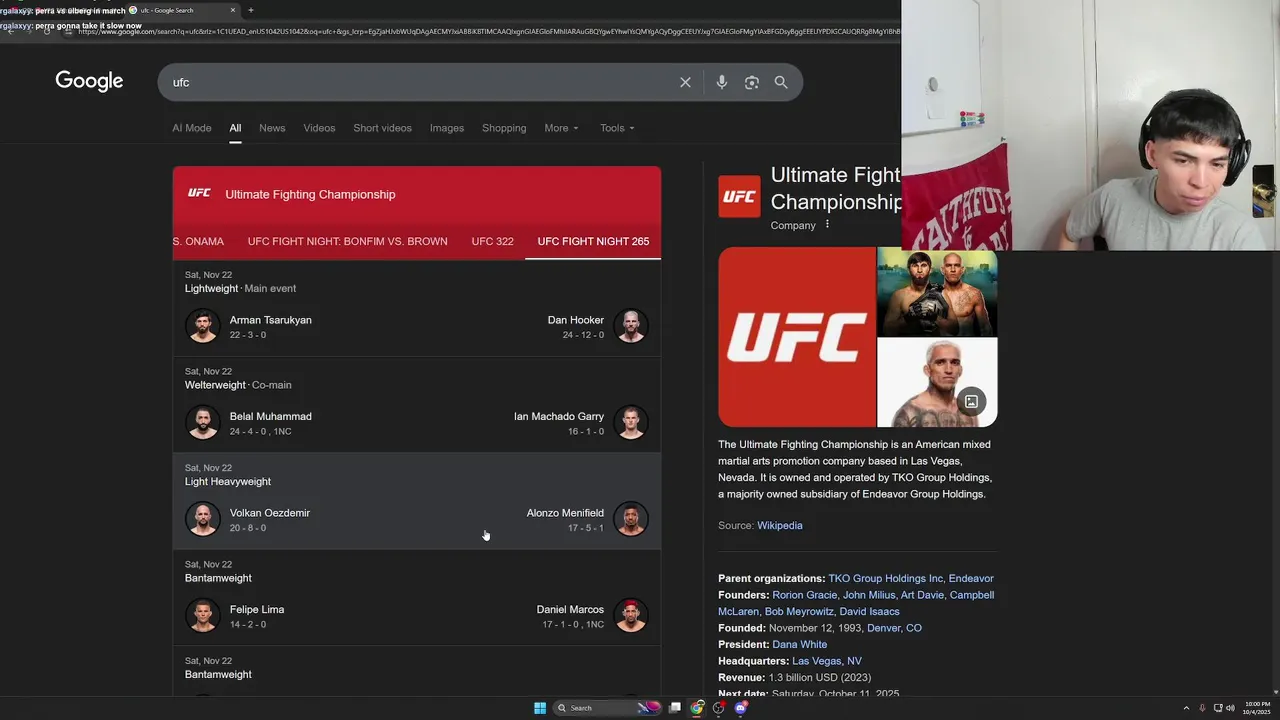Click the Google logo
The width and height of the screenshot is (1280, 720).
click(x=89, y=81)
